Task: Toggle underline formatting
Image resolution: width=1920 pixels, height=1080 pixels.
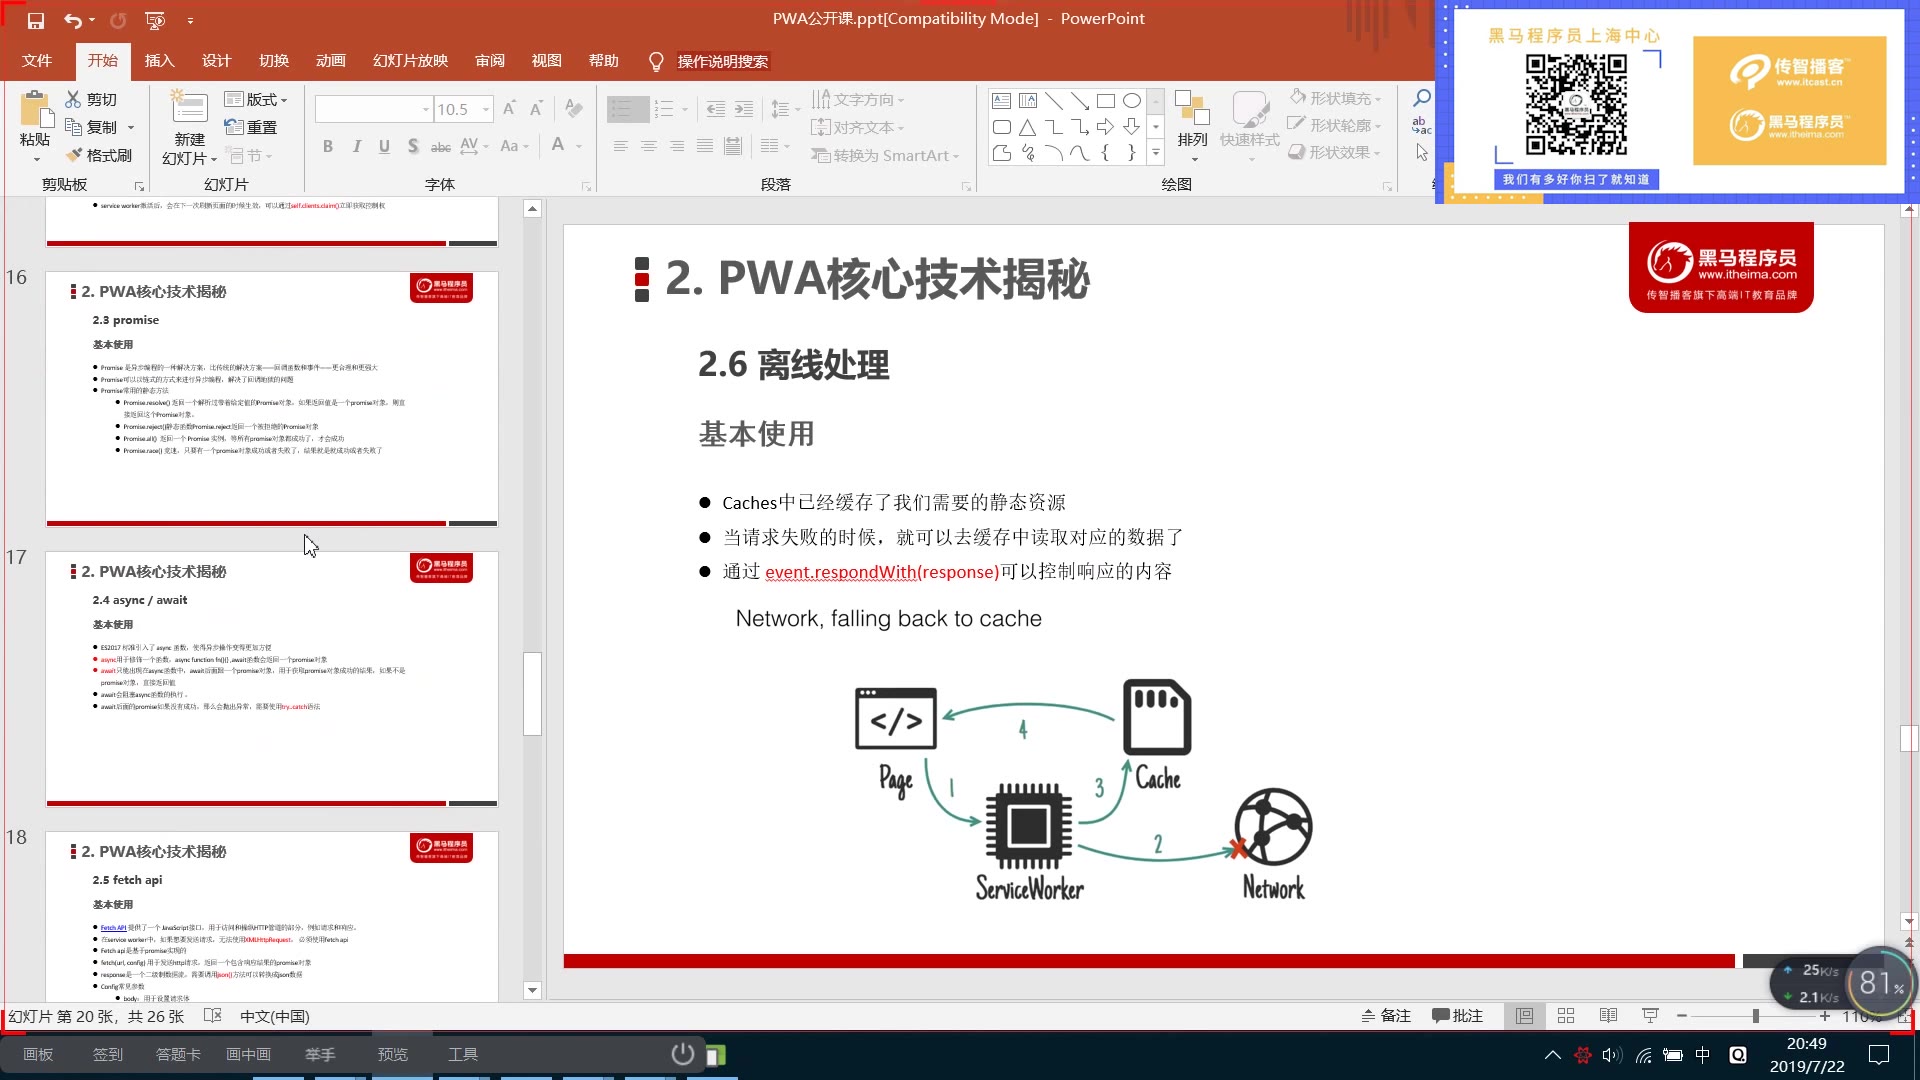Action: 384,146
